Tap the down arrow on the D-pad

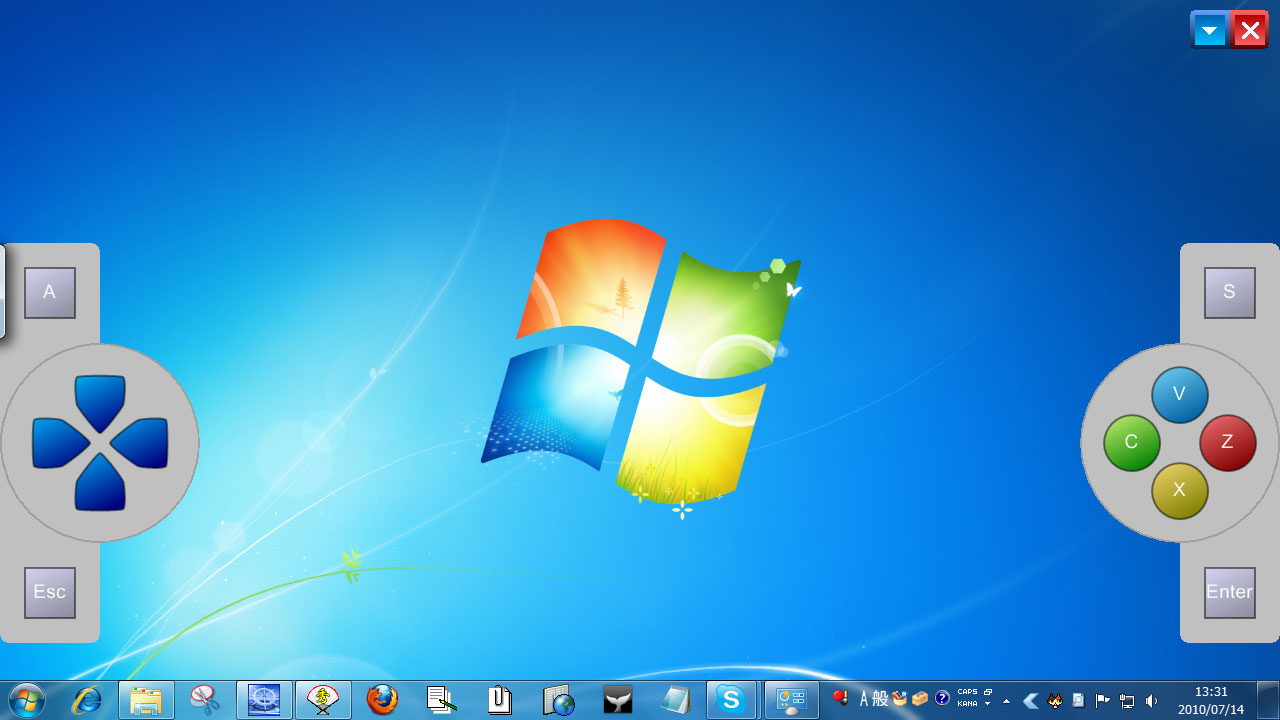click(100, 482)
